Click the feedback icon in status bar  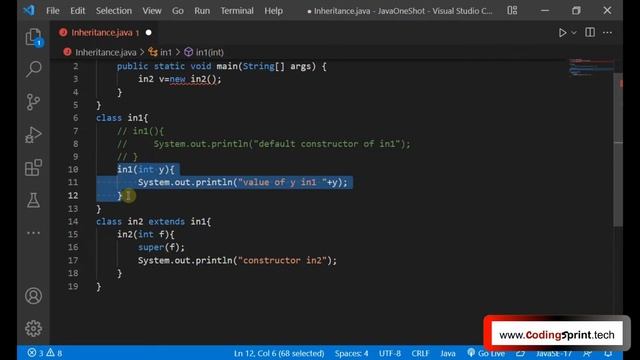click(588, 353)
